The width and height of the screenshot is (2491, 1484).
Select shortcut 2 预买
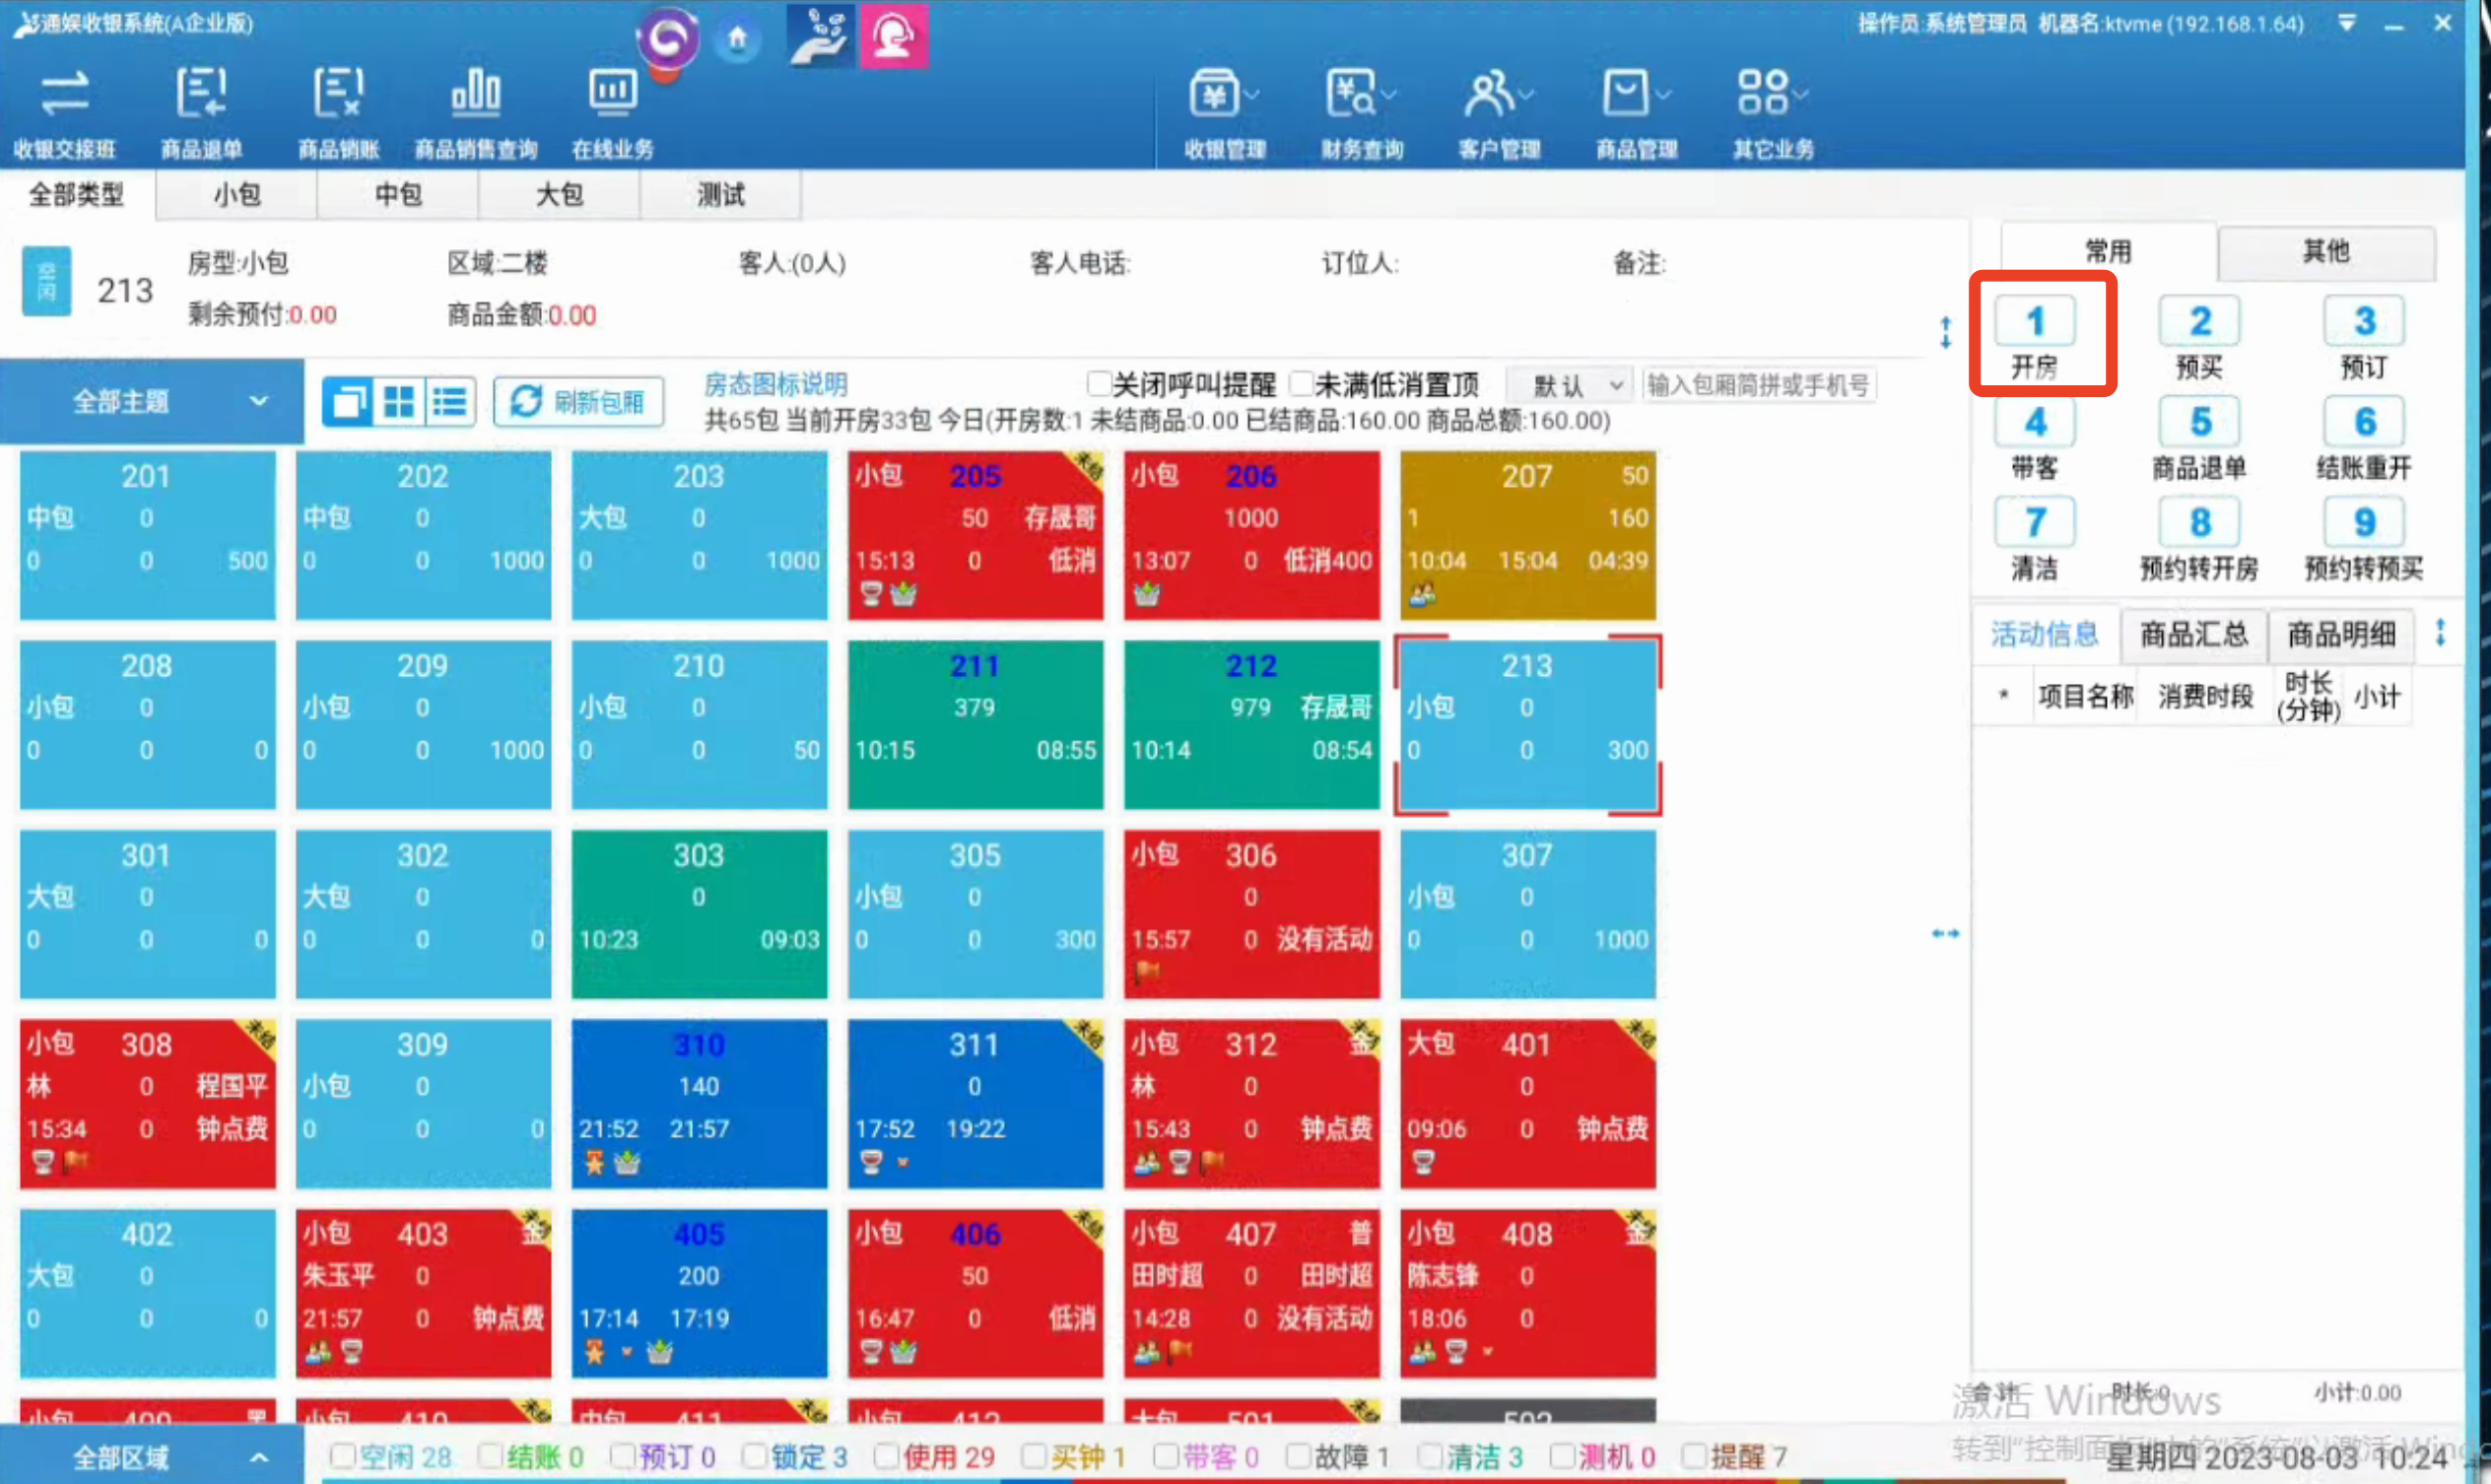click(2199, 337)
